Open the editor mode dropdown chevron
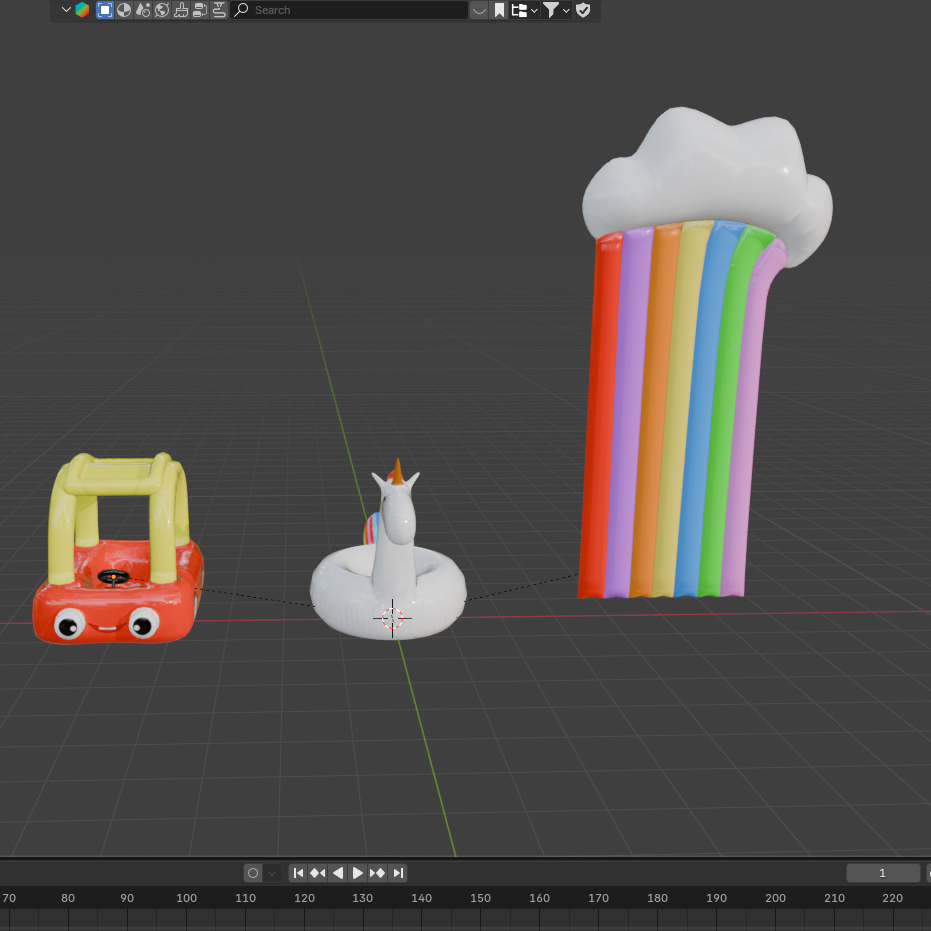This screenshot has width=931, height=931. 66,10
